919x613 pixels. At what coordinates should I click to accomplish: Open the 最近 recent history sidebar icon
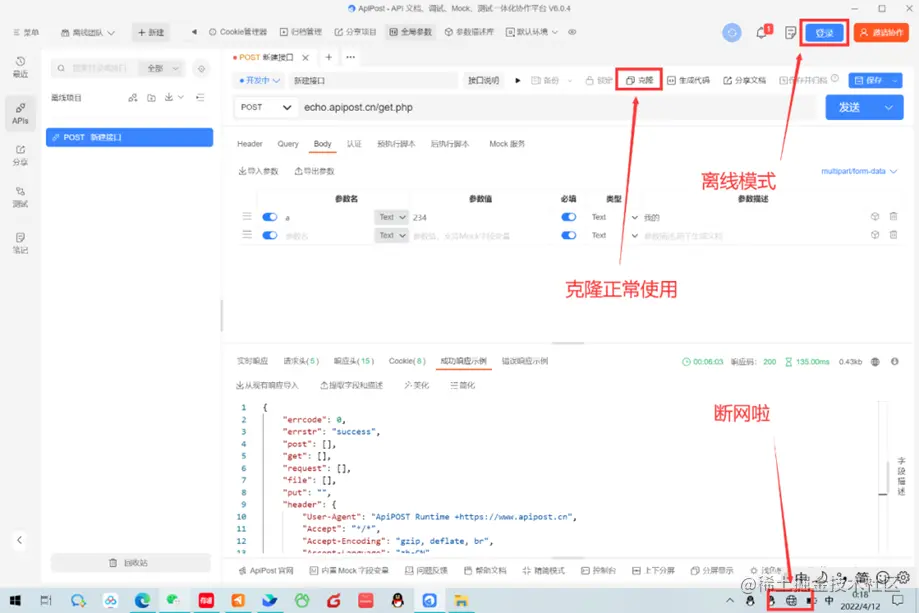21,67
